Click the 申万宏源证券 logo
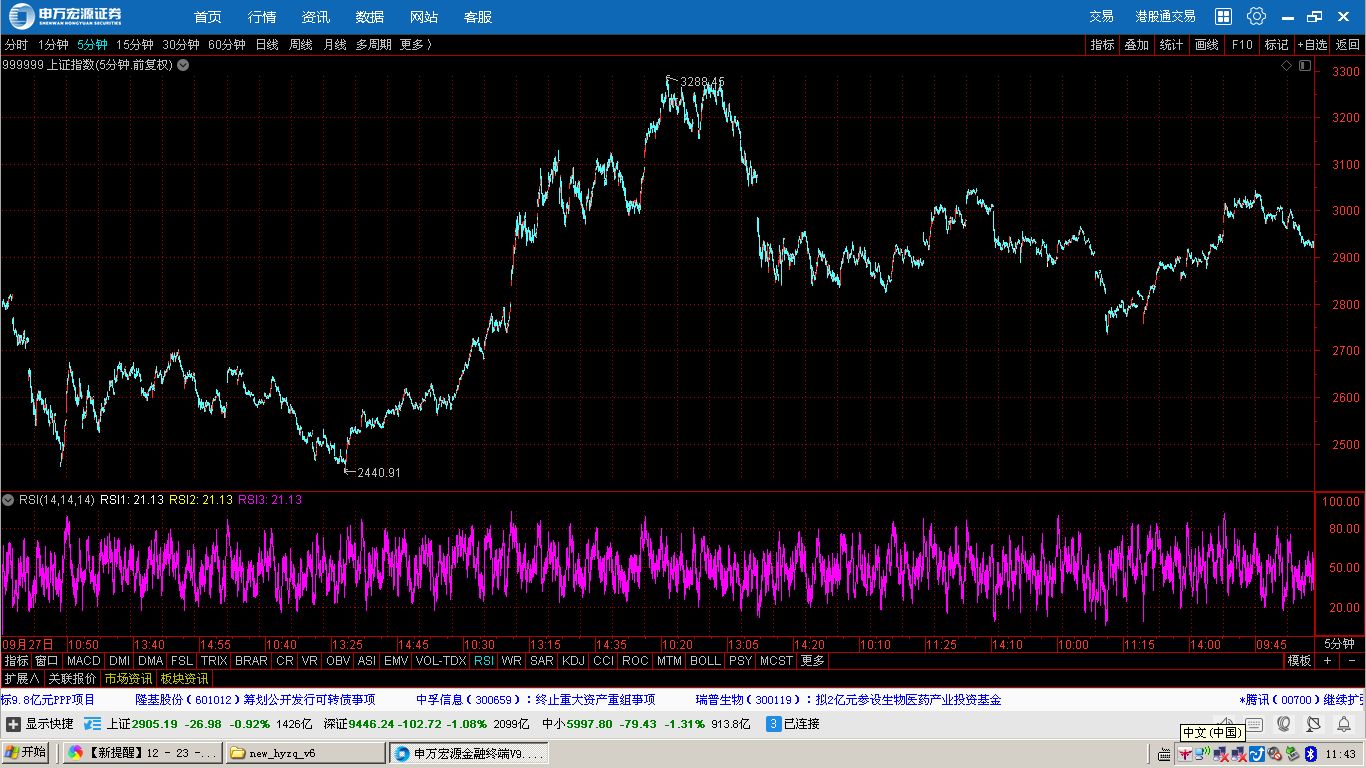Viewport: 1366px width, 768px height. 66,16
